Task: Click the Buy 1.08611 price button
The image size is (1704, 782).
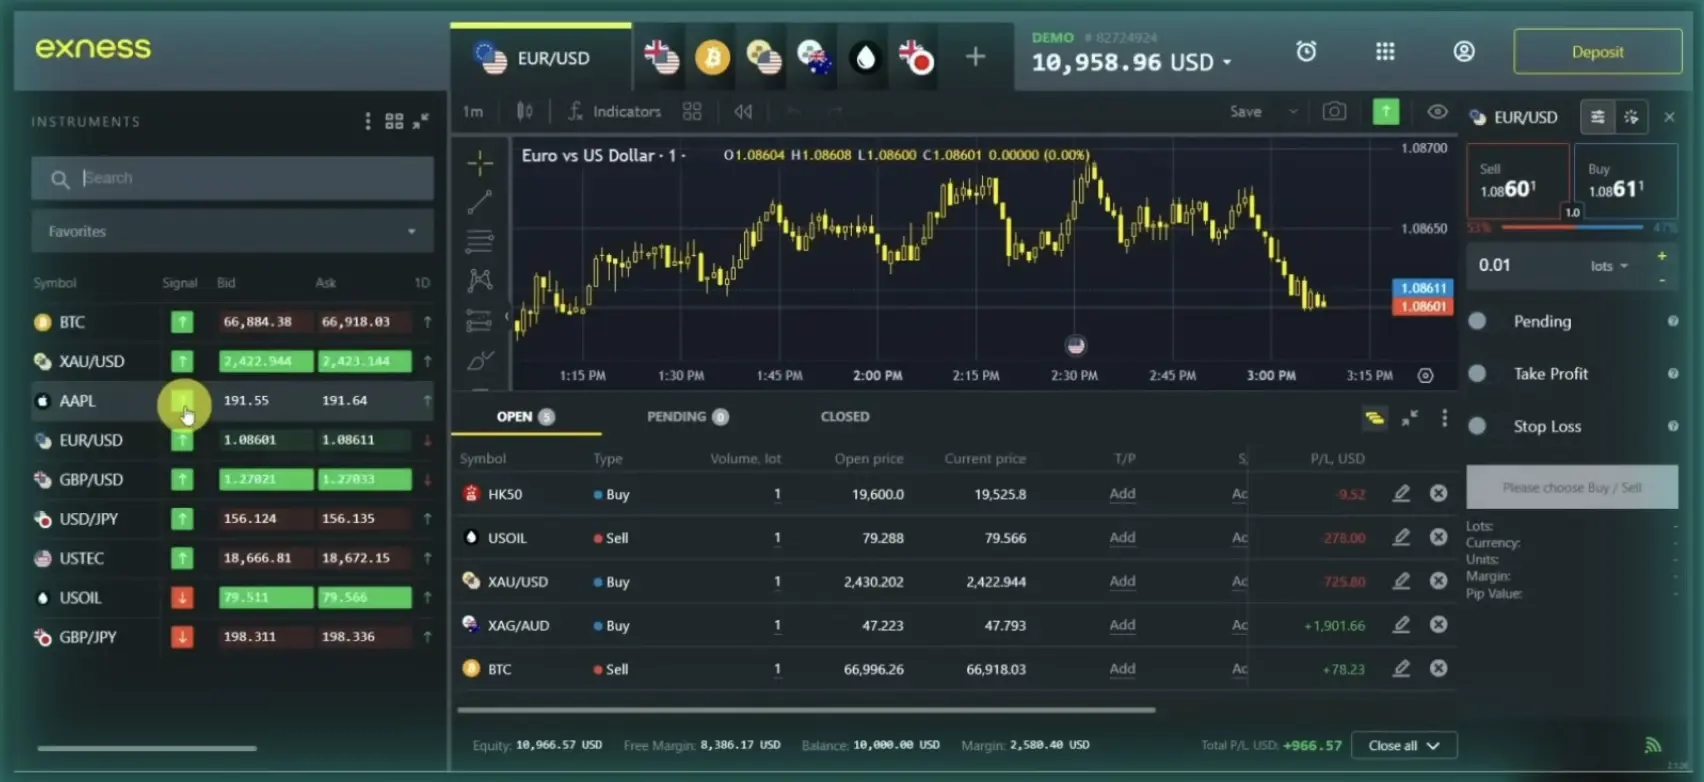Action: 1625,181
